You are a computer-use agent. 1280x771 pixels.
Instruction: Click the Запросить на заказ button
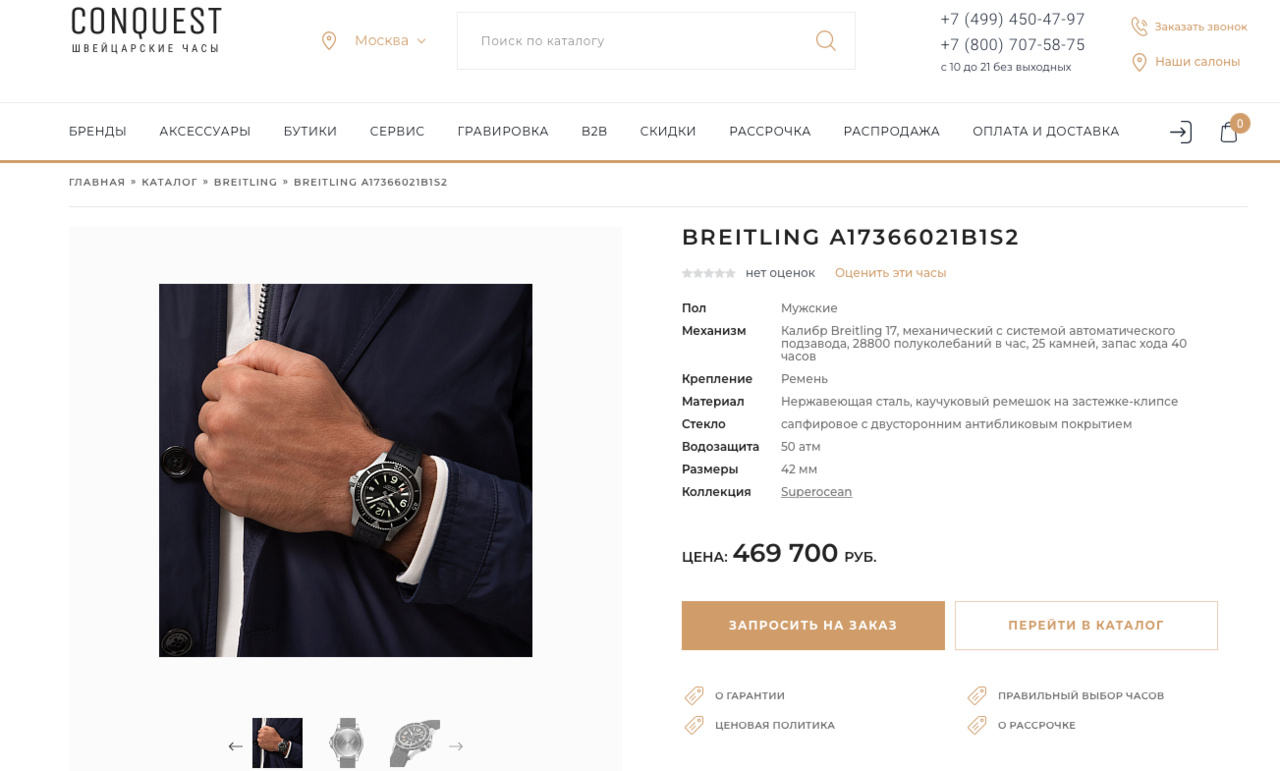[813, 625]
